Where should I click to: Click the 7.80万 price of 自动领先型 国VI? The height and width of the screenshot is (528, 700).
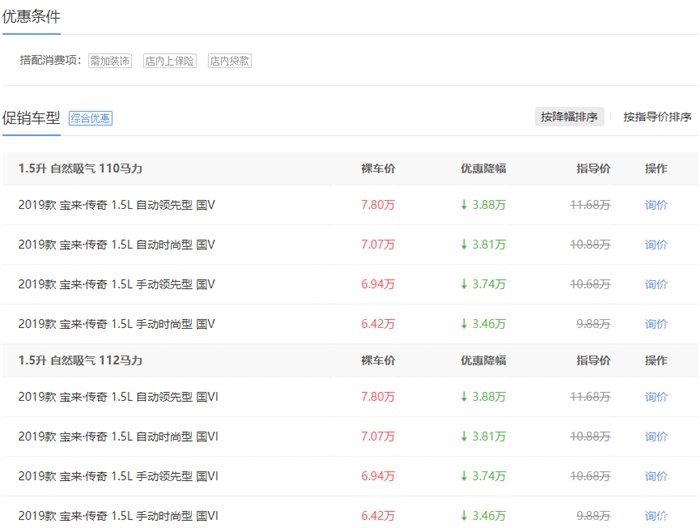[x=378, y=397]
